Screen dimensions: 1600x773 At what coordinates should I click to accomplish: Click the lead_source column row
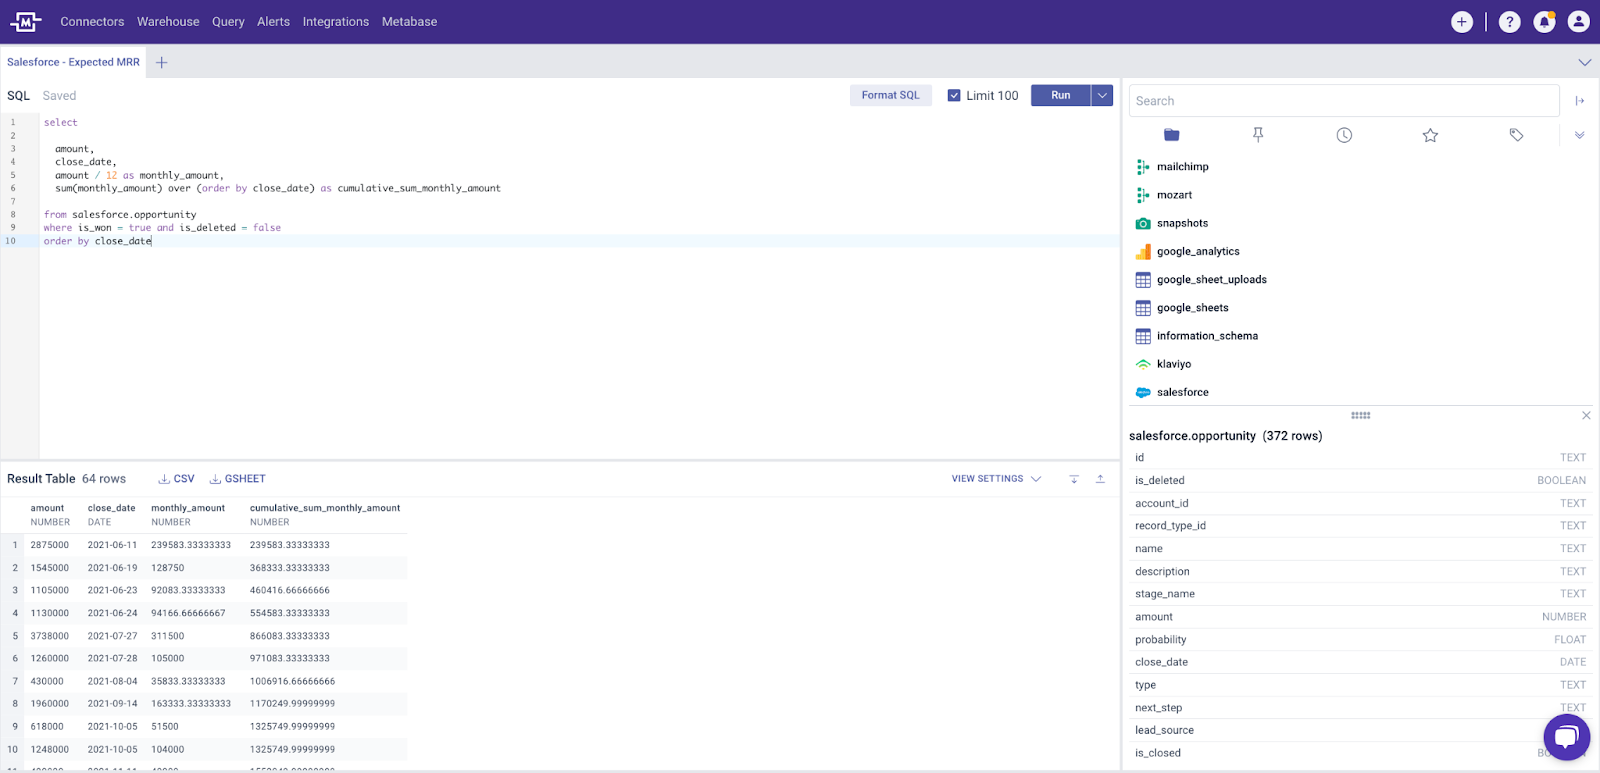pos(1360,731)
